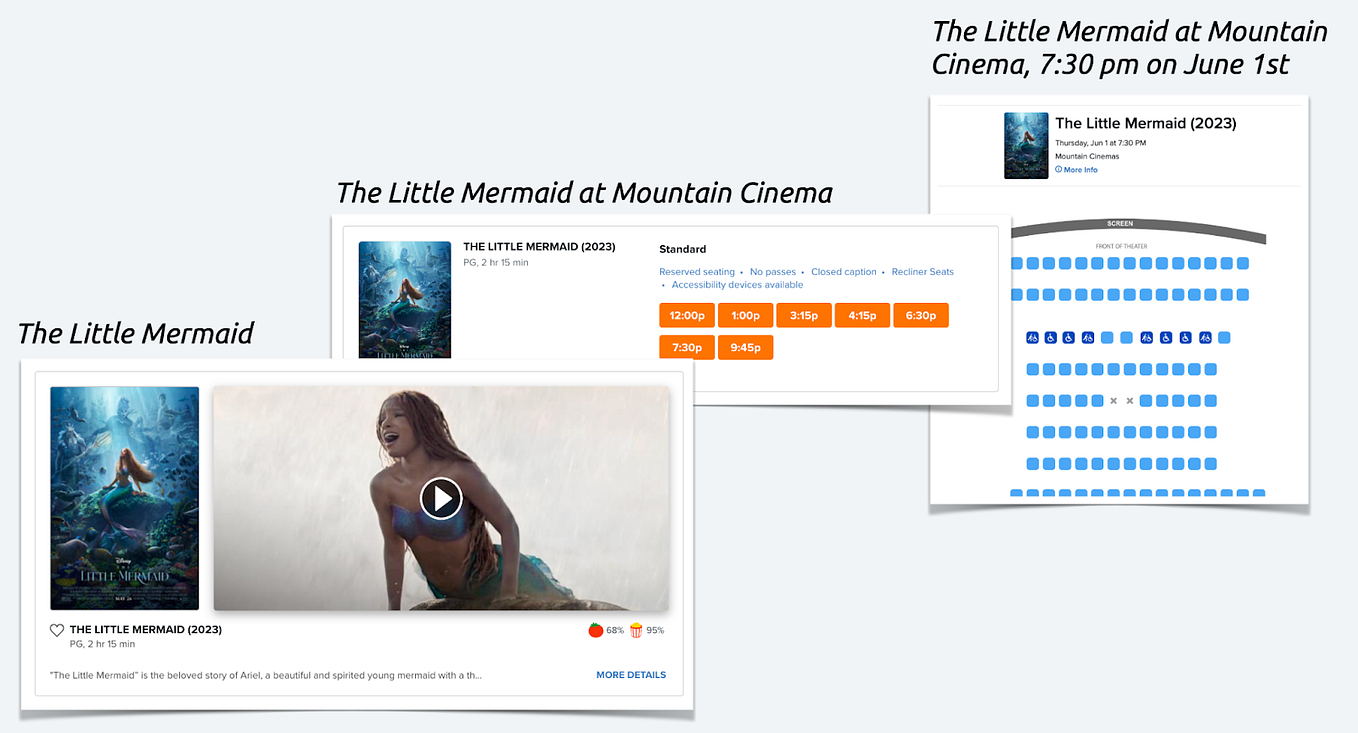Choose the 3:15p showtime
Screen dimensions: 1358x733
click(x=804, y=316)
